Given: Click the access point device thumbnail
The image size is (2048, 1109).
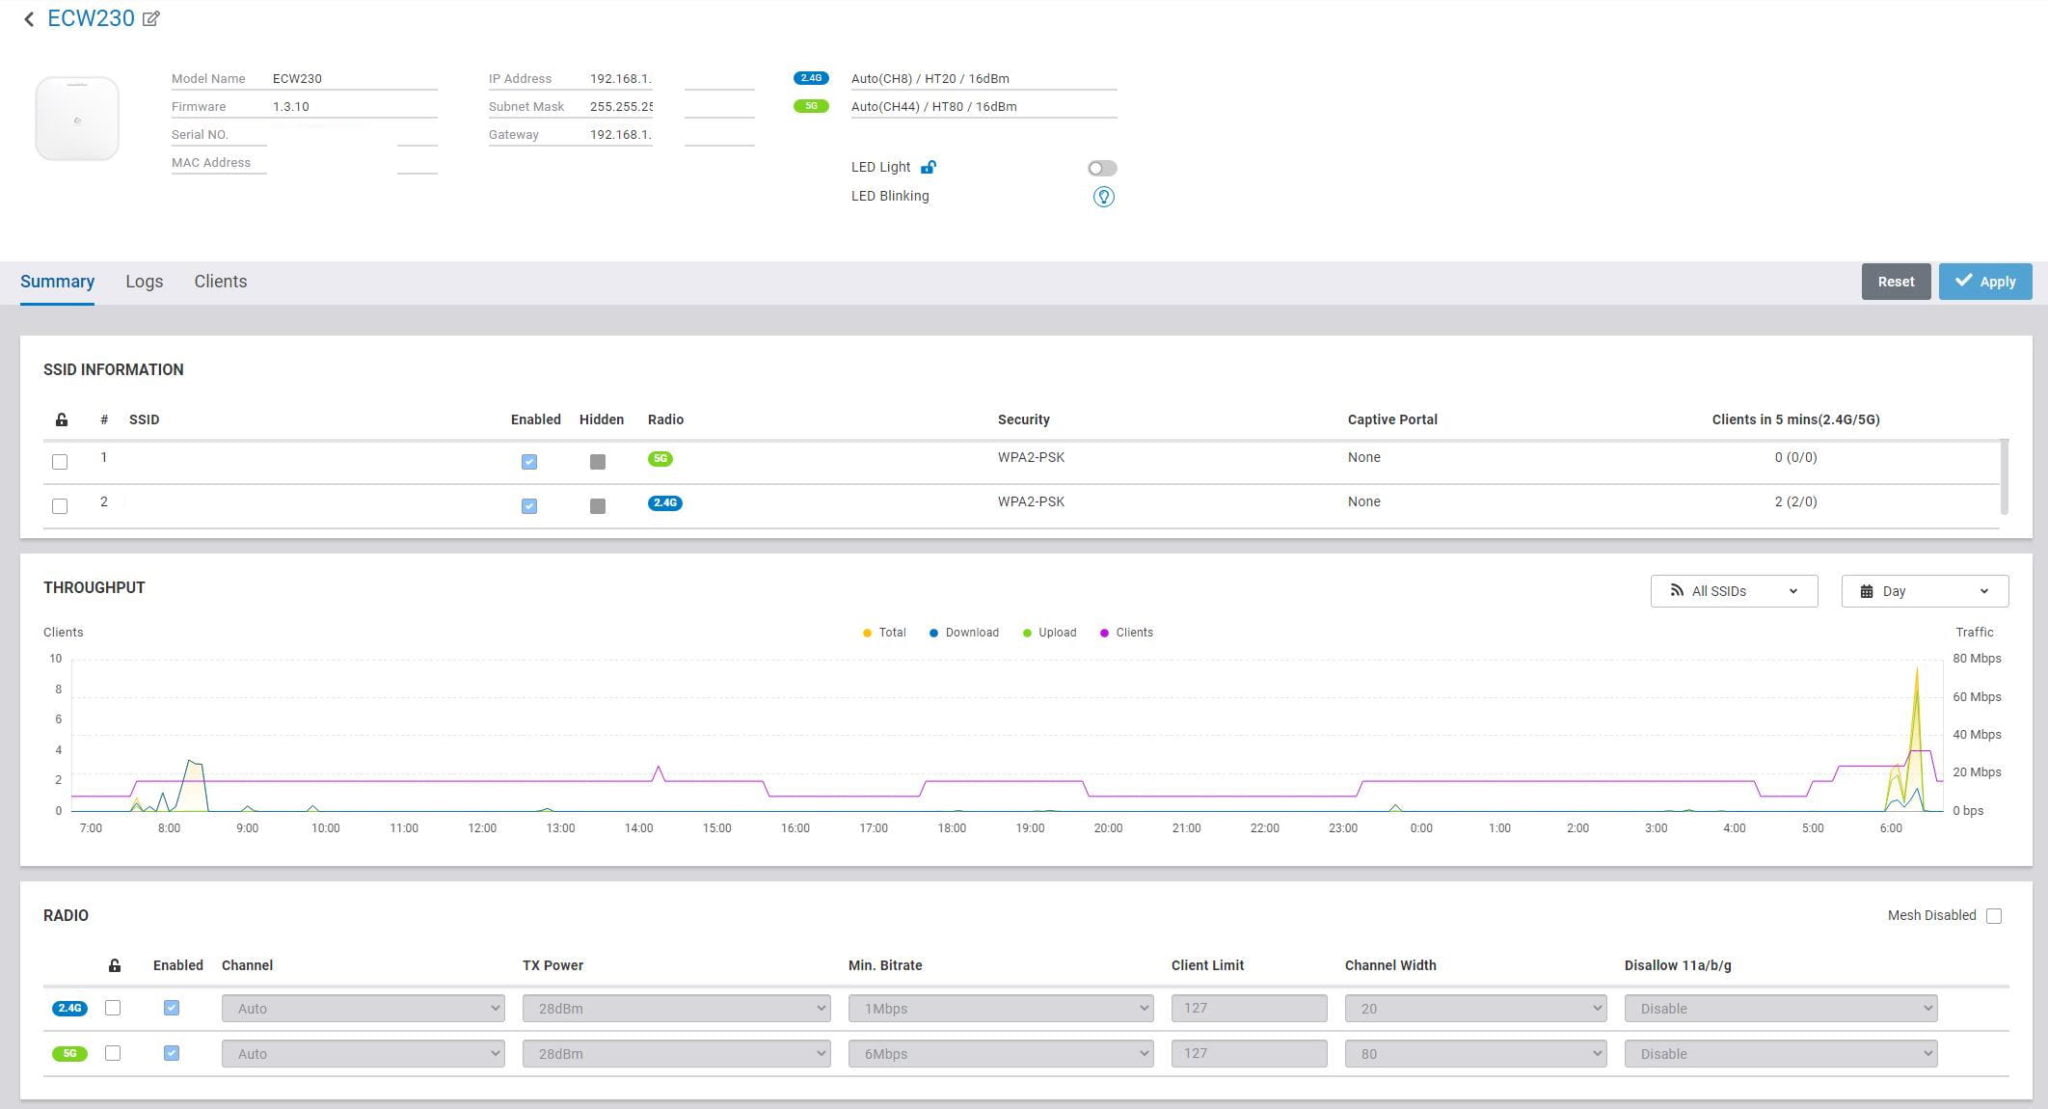Looking at the screenshot, I should click(77, 118).
